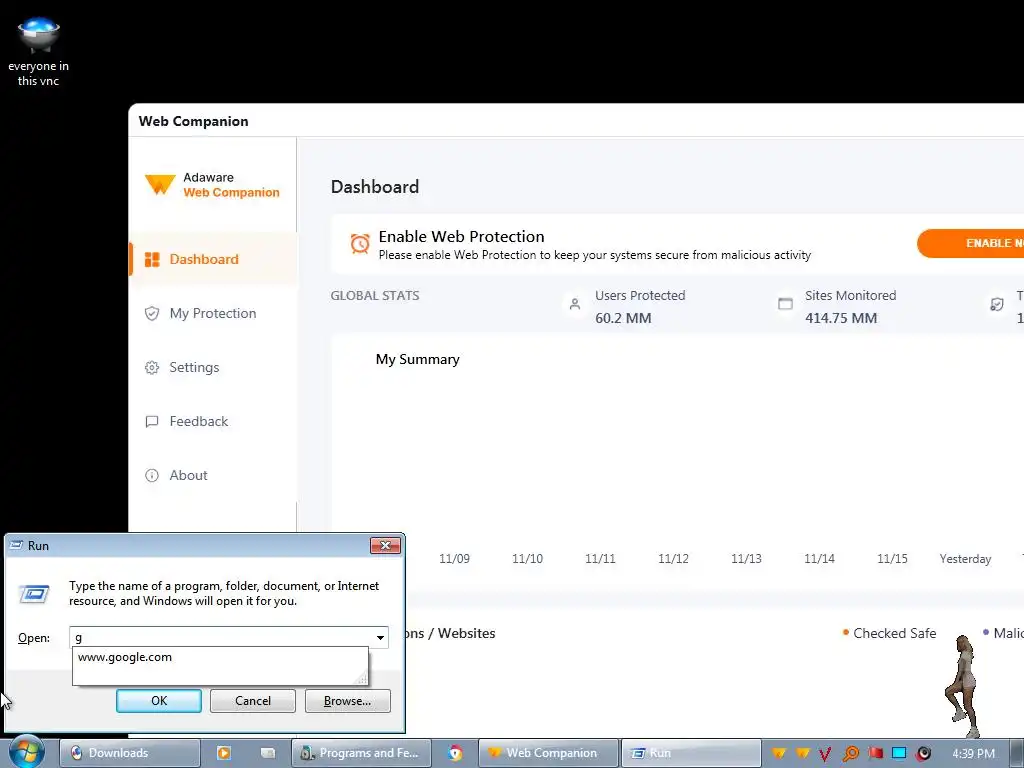Click the Checked Safe legend entry
Image resolution: width=1024 pixels, height=768 pixels.
(889, 633)
